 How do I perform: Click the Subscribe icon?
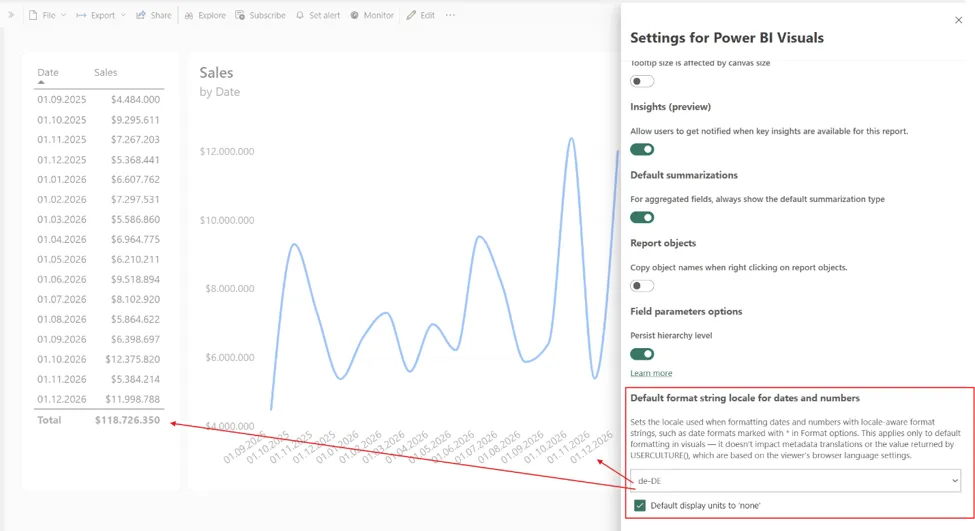240,15
